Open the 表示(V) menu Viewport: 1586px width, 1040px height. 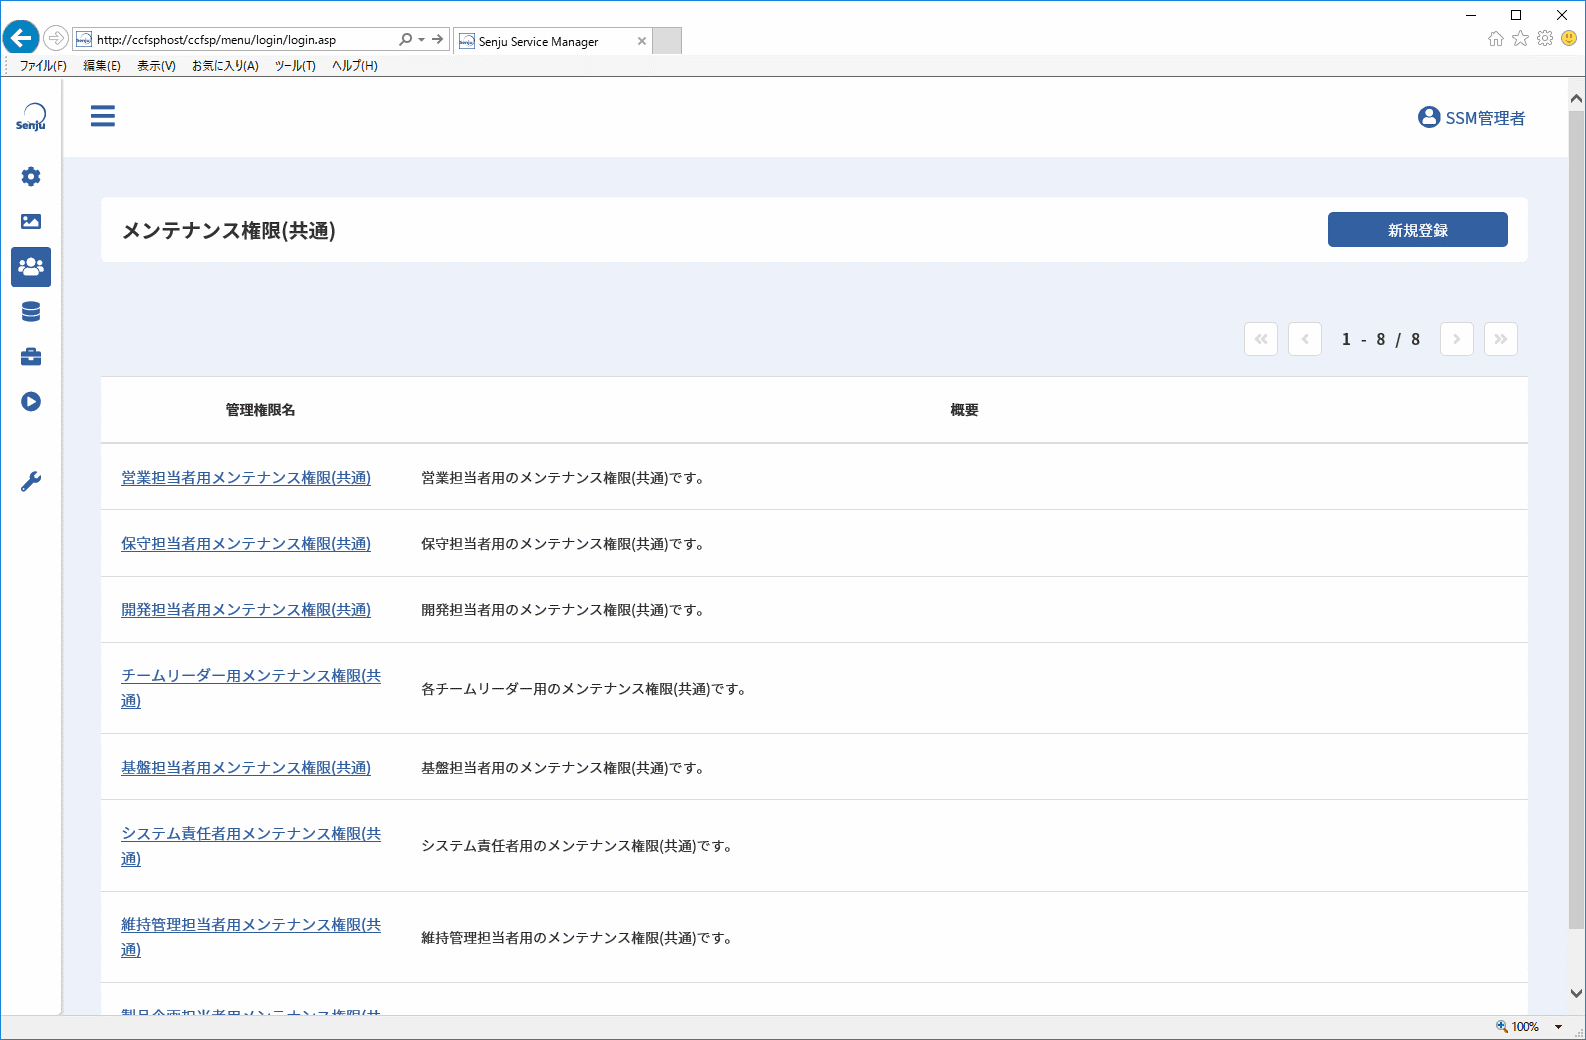click(x=156, y=66)
